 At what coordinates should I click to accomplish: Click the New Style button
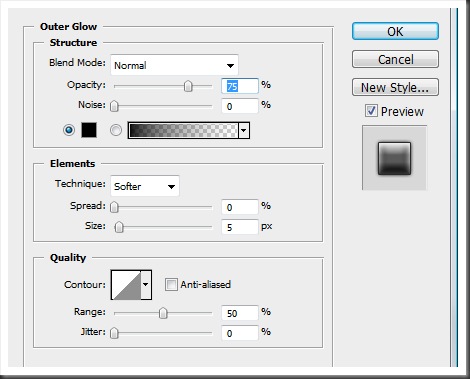point(395,87)
